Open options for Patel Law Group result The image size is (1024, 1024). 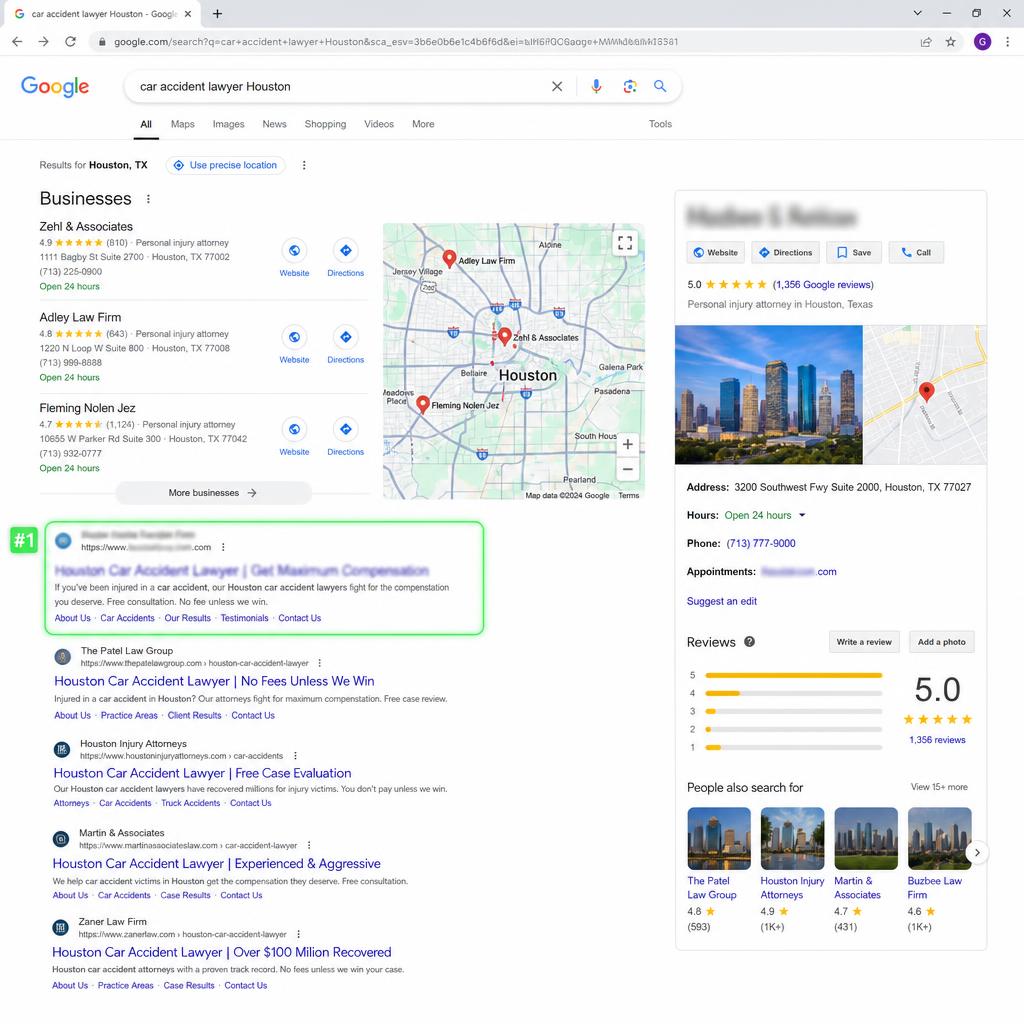319,663
